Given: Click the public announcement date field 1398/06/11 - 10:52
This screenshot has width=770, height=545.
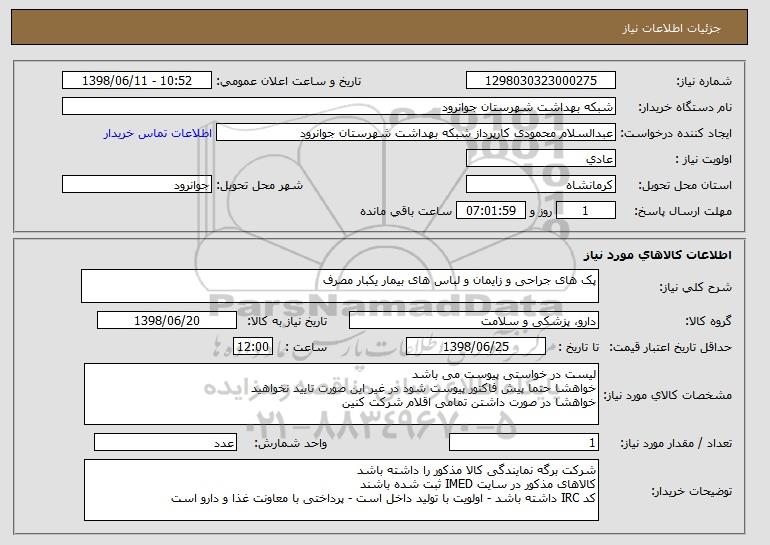Looking at the screenshot, I should [137, 81].
